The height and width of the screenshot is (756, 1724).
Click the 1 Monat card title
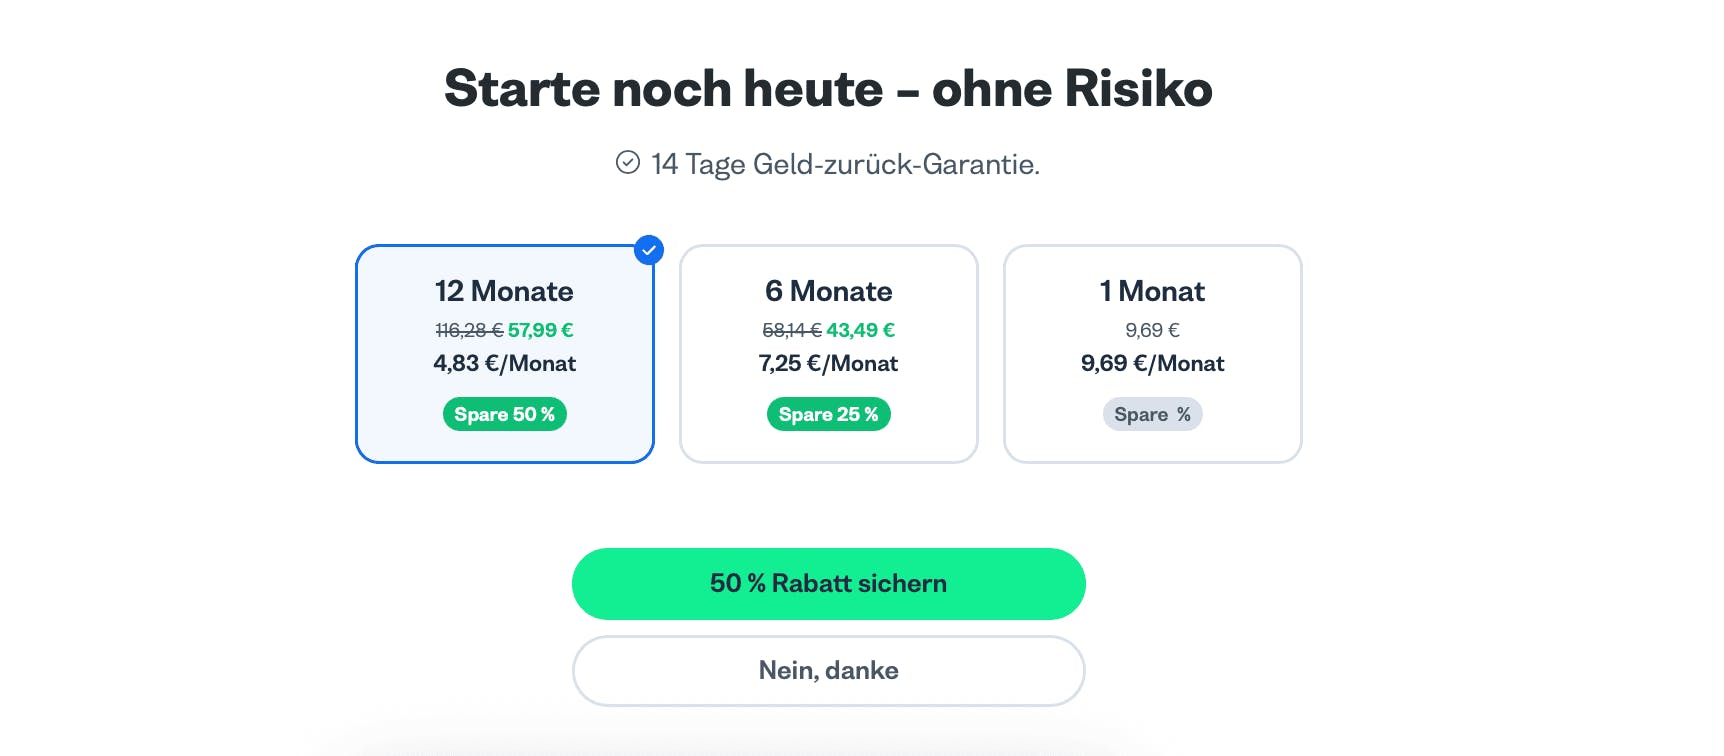coord(1152,291)
